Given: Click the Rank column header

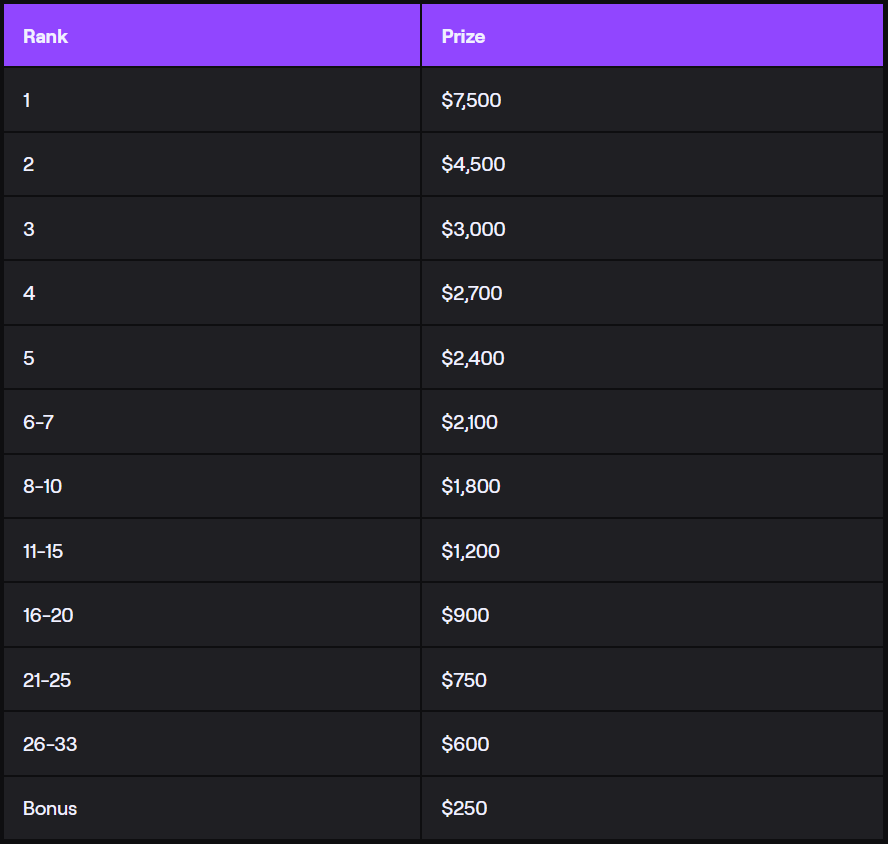Looking at the screenshot, I should tap(46, 37).
